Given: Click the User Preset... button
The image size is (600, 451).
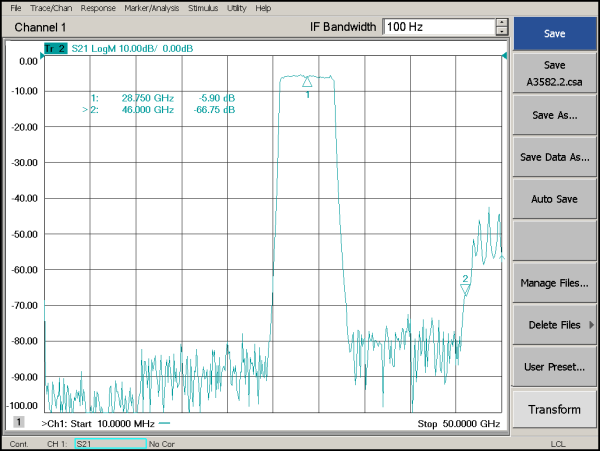Looking at the screenshot, I should (x=554, y=367).
